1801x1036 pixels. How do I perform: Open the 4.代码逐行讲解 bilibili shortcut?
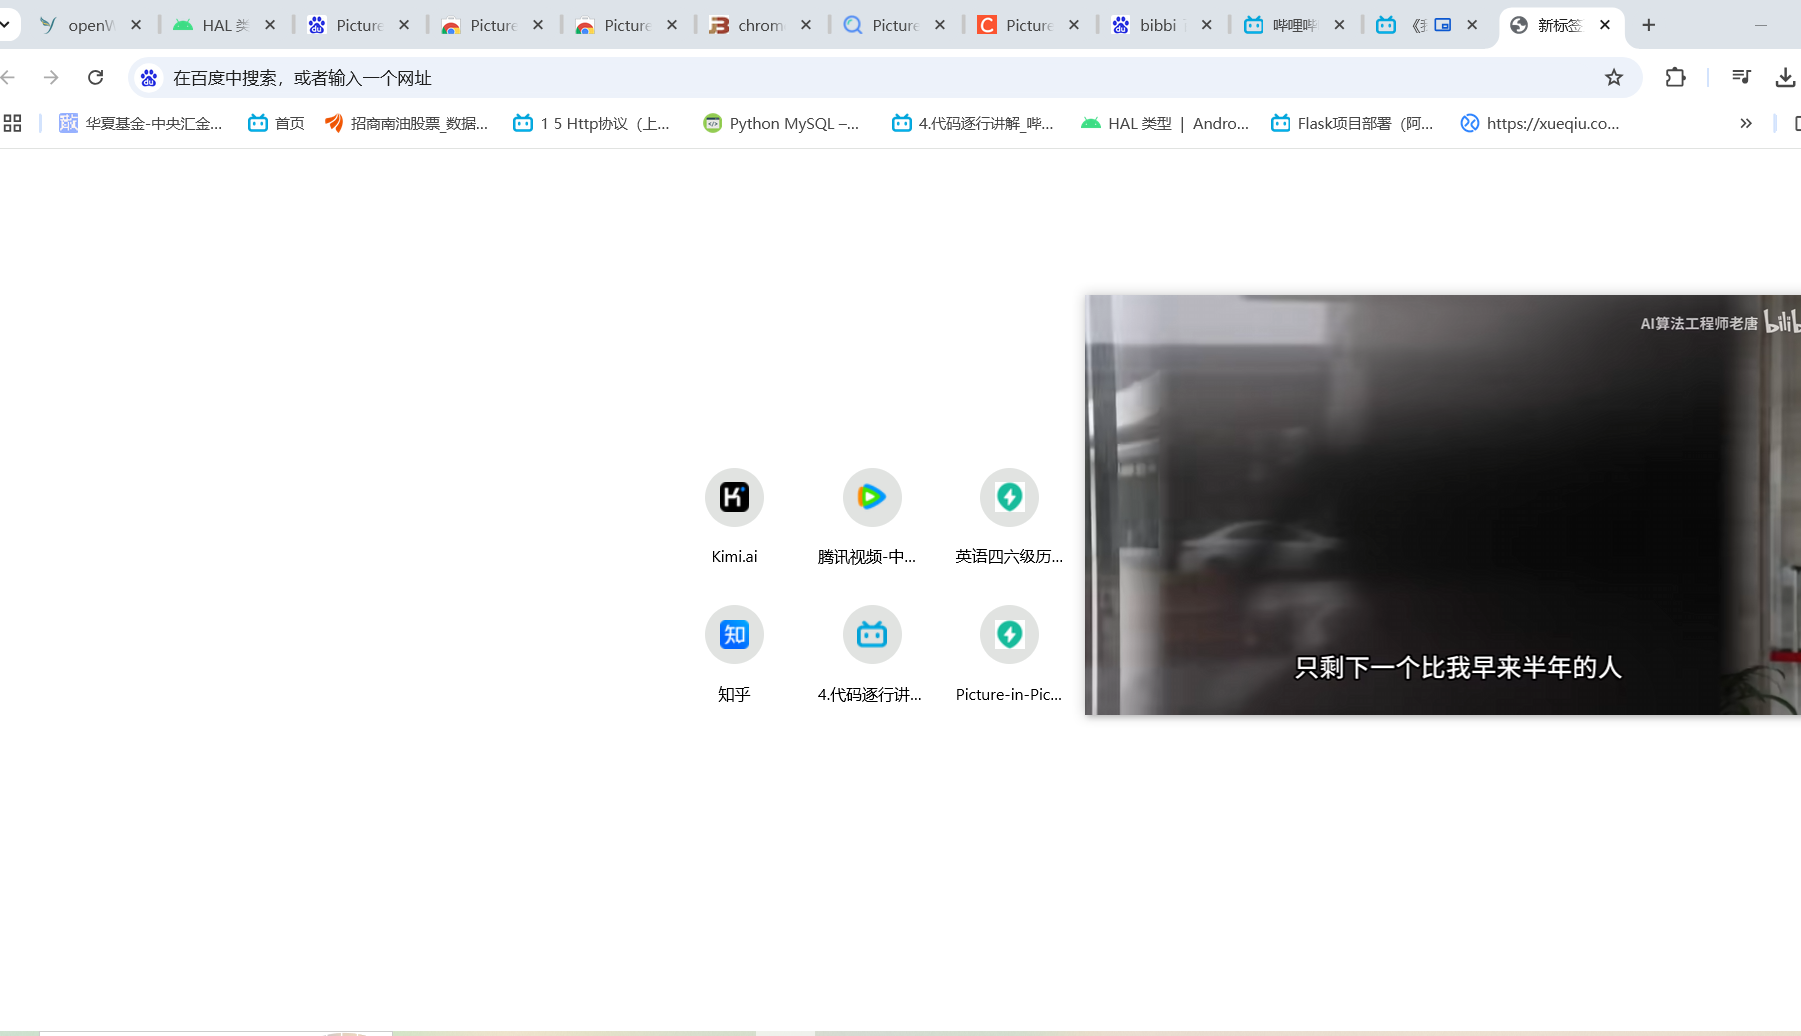point(871,634)
